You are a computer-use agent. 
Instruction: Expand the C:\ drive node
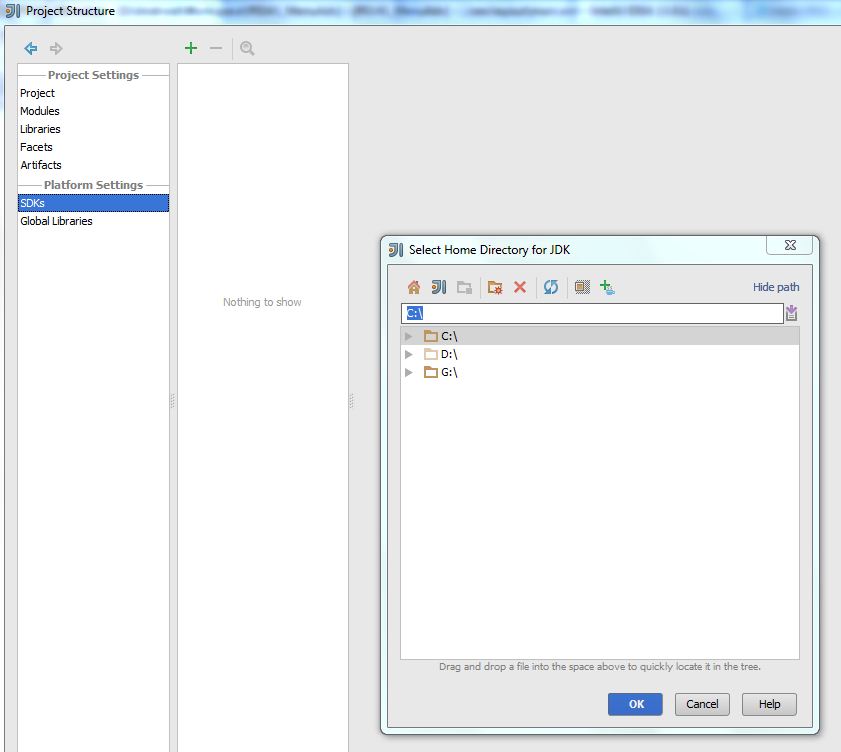coord(409,336)
